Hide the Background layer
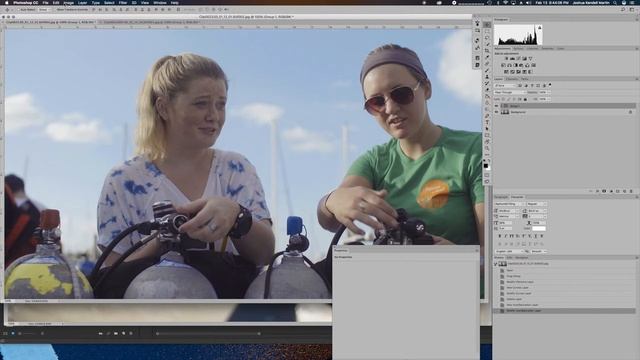 [x=496, y=112]
